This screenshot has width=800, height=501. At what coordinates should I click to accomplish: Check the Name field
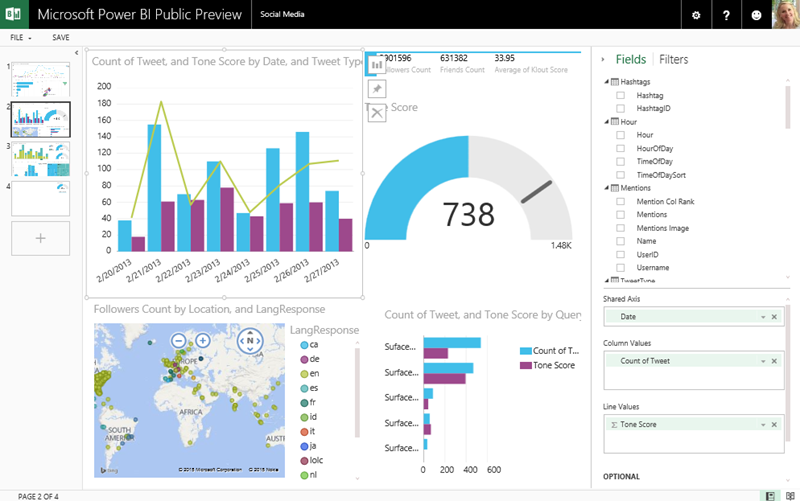click(x=620, y=241)
